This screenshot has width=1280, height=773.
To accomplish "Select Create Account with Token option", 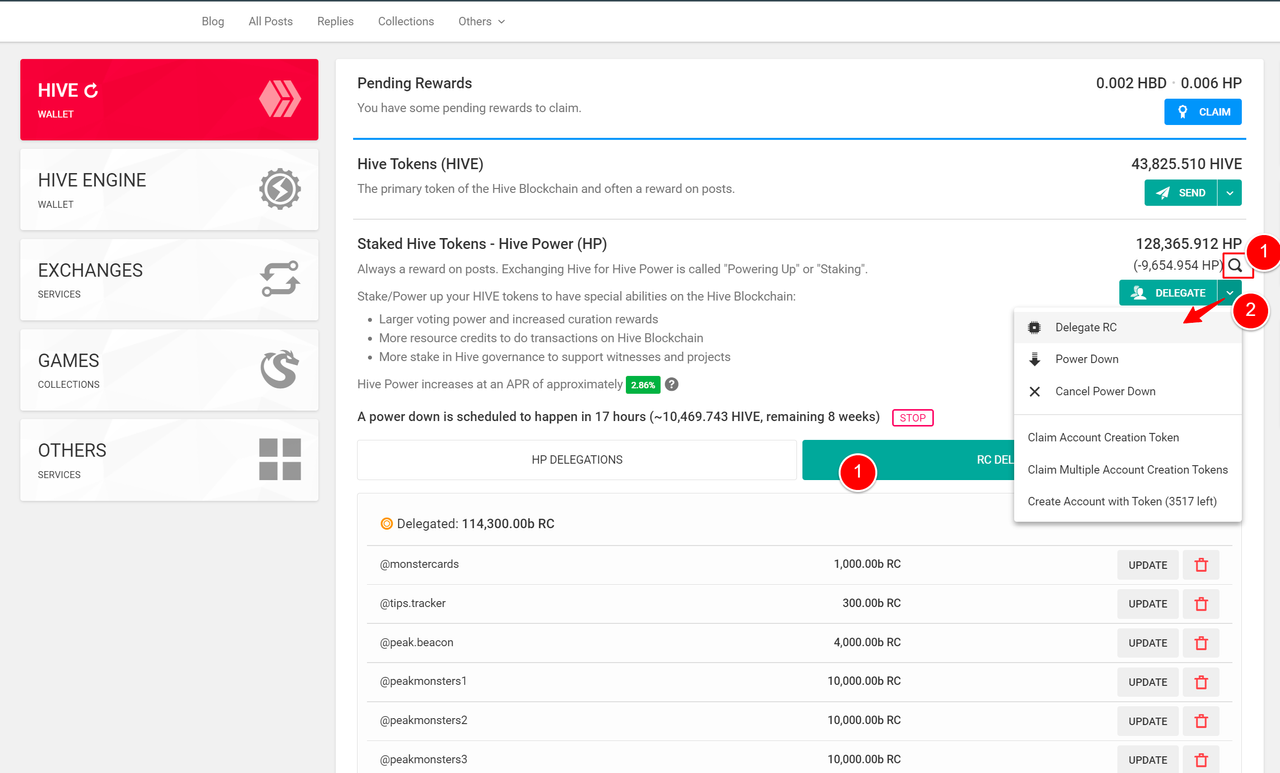I will [x=1128, y=501].
